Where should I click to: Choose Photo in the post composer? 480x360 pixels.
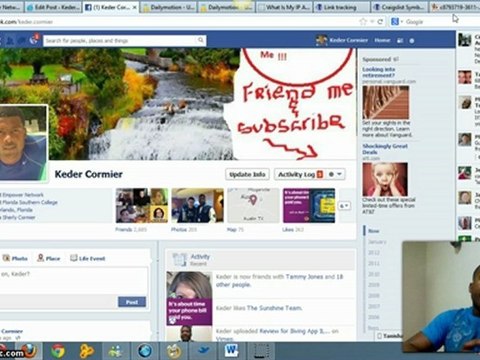(15, 258)
